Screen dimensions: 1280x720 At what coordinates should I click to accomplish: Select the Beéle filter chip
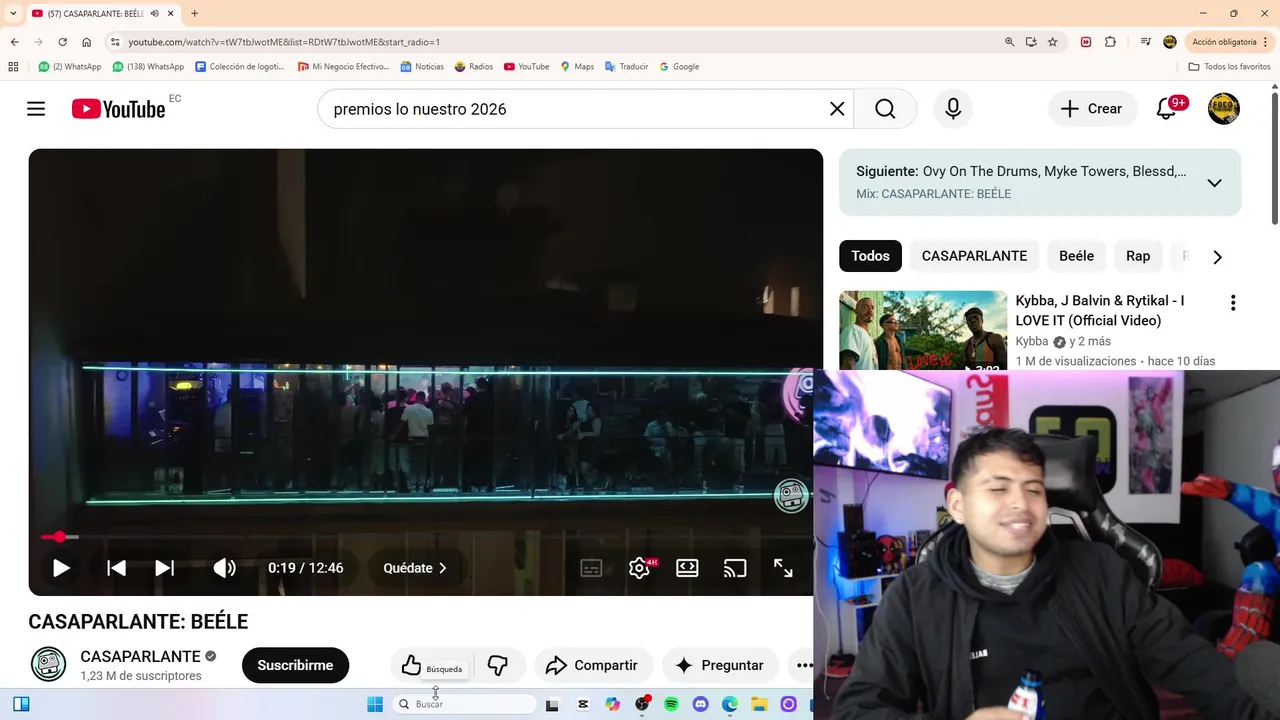point(1076,256)
